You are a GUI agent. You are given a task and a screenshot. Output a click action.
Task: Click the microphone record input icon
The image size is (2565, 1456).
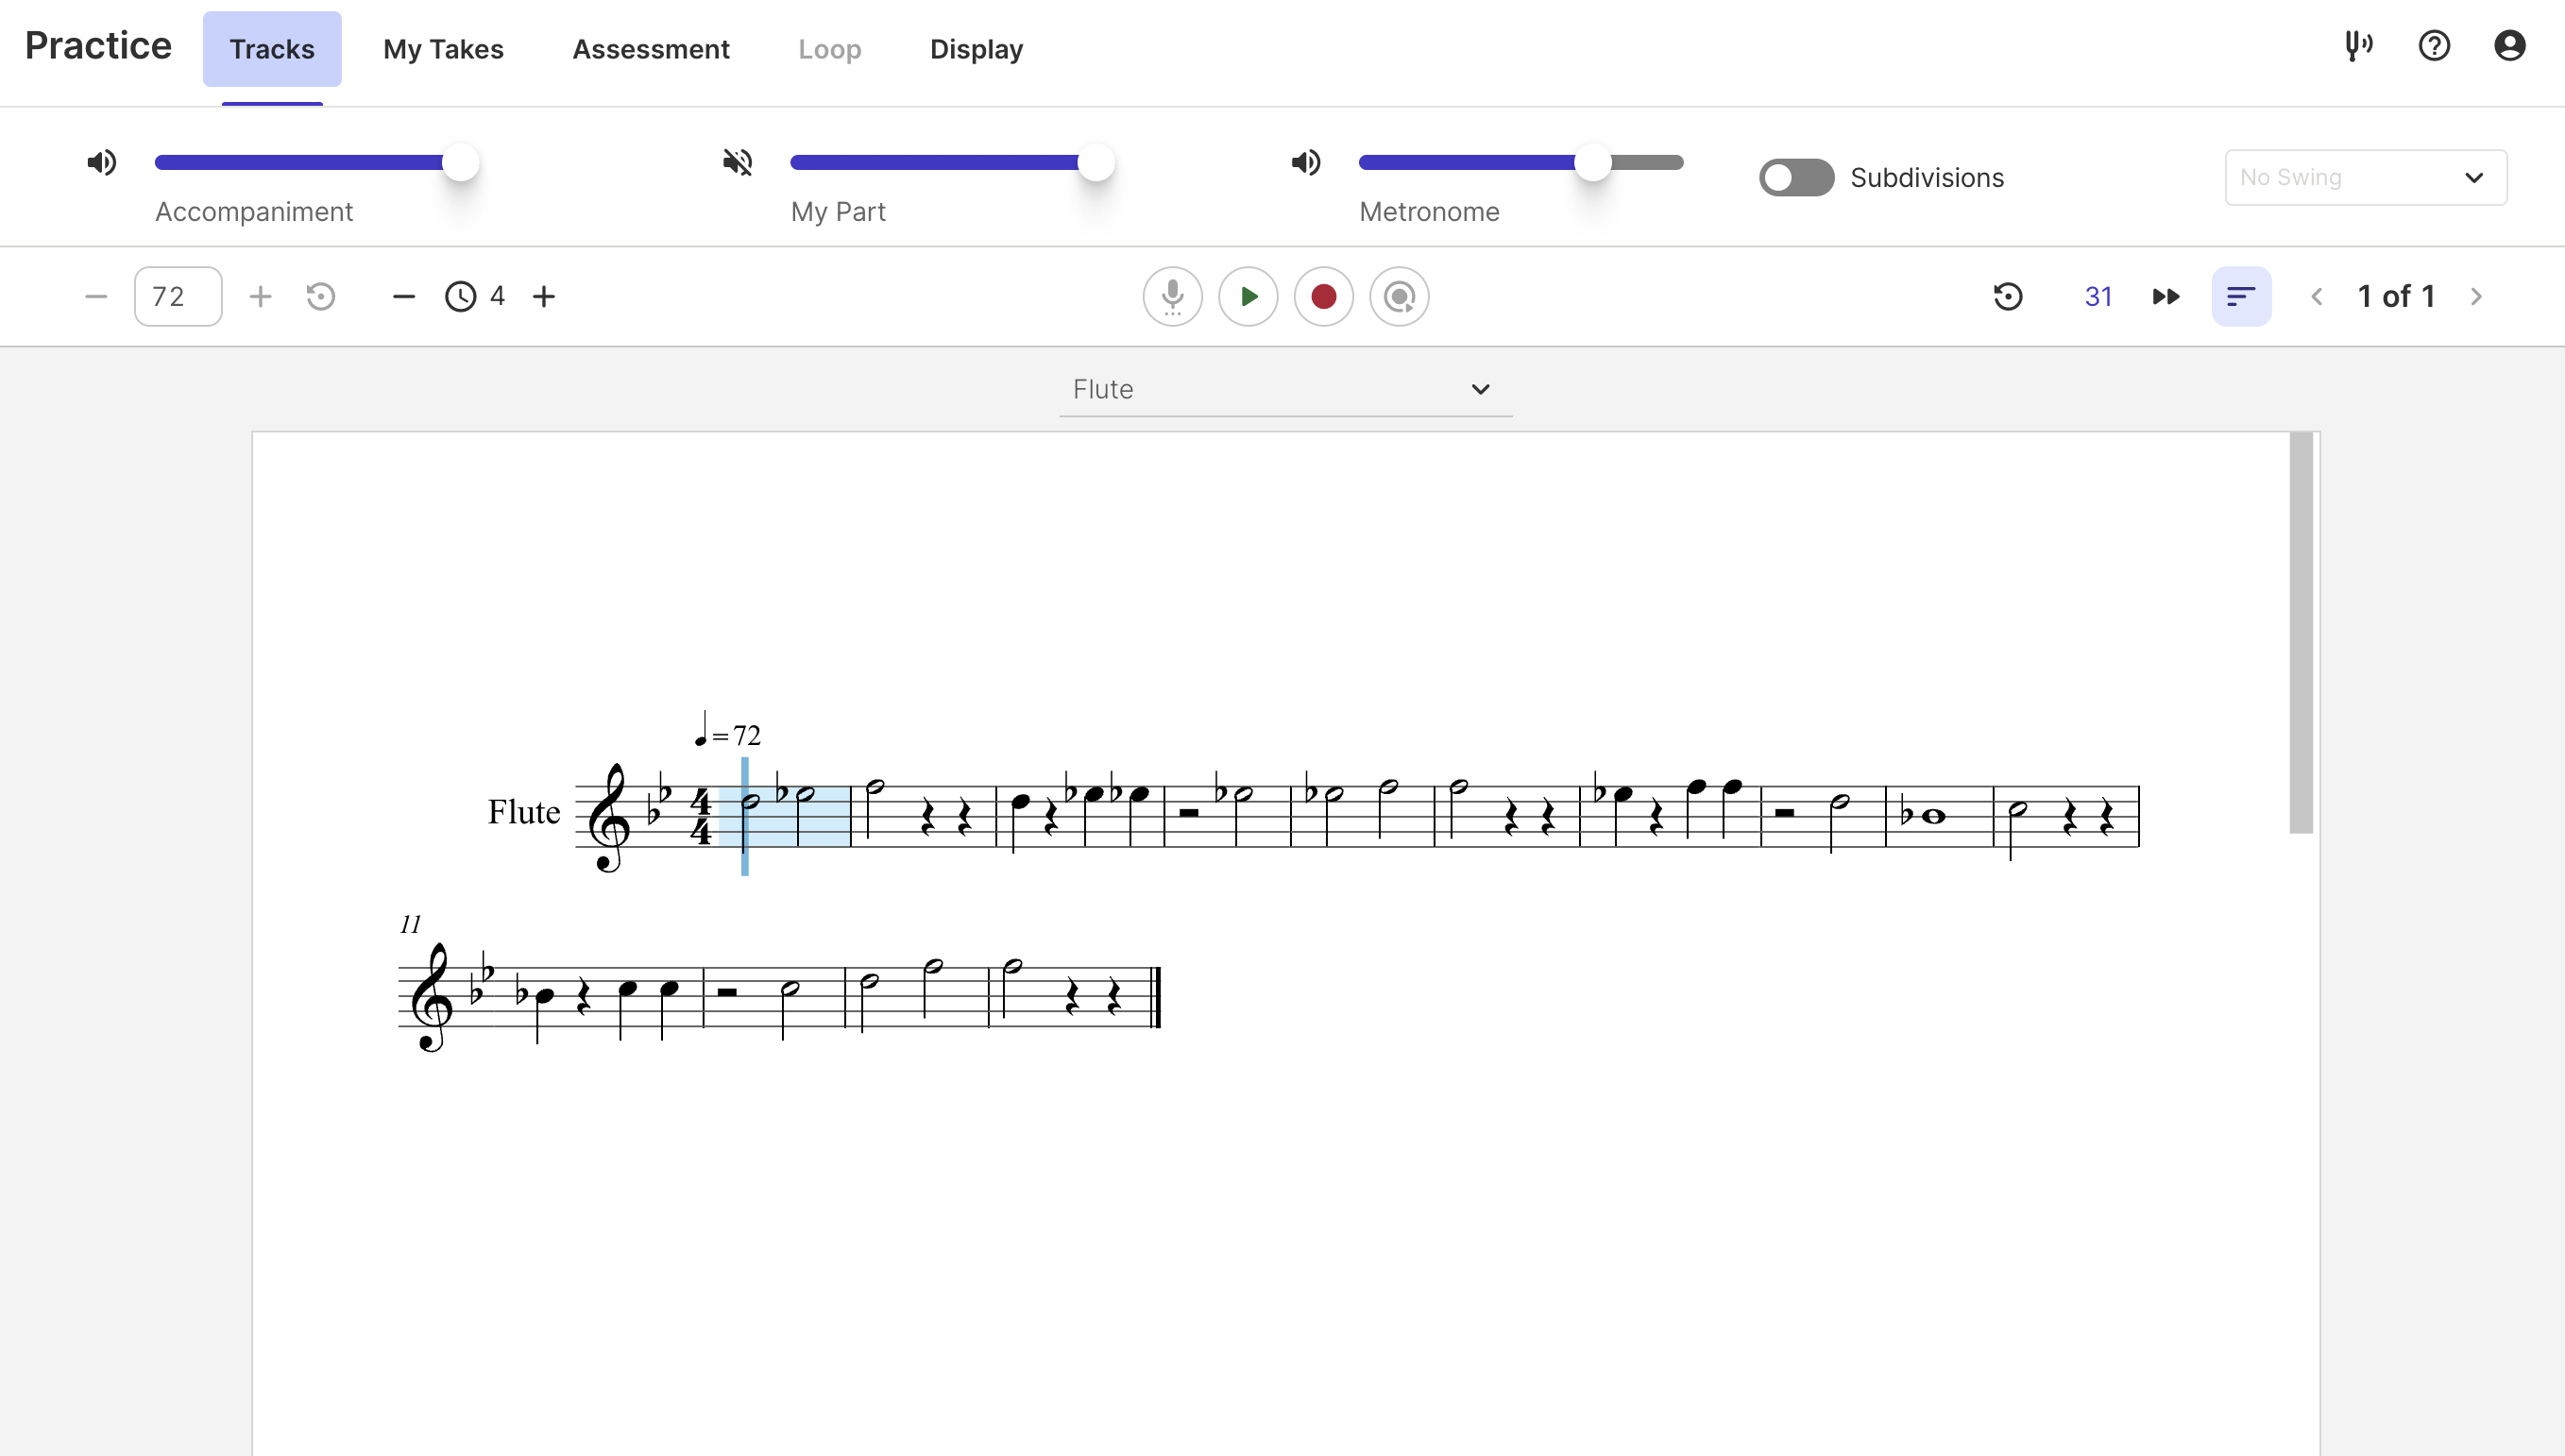[x=1172, y=296]
